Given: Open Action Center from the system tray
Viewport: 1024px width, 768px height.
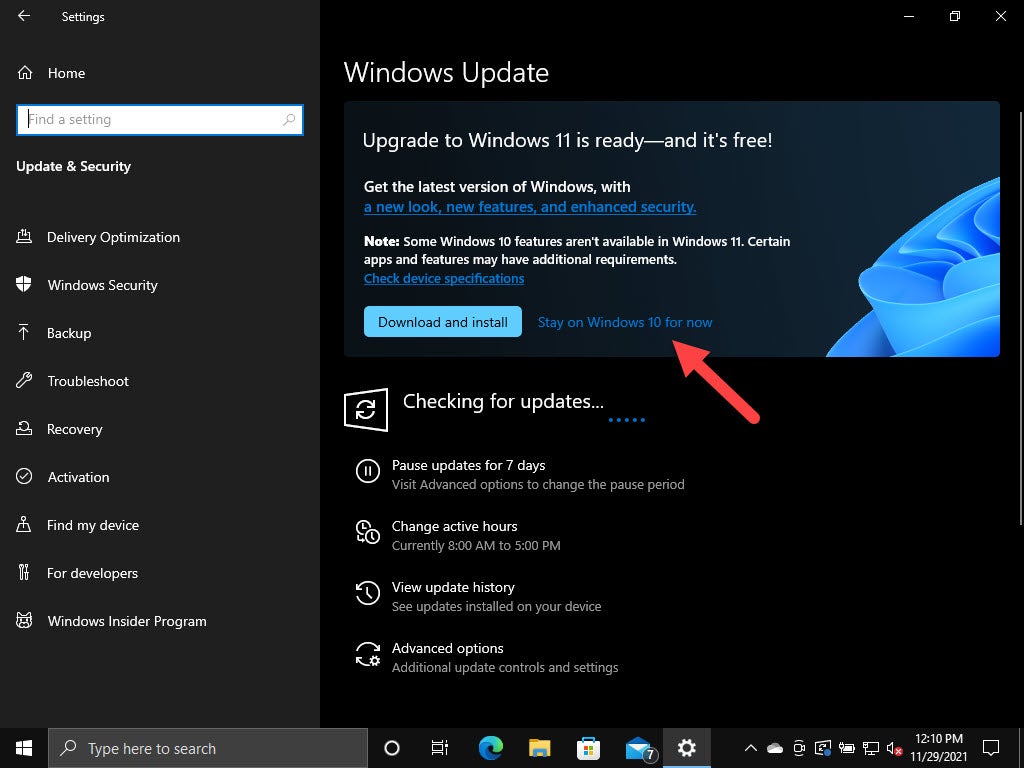Looking at the screenshot, I should (990, 748).
